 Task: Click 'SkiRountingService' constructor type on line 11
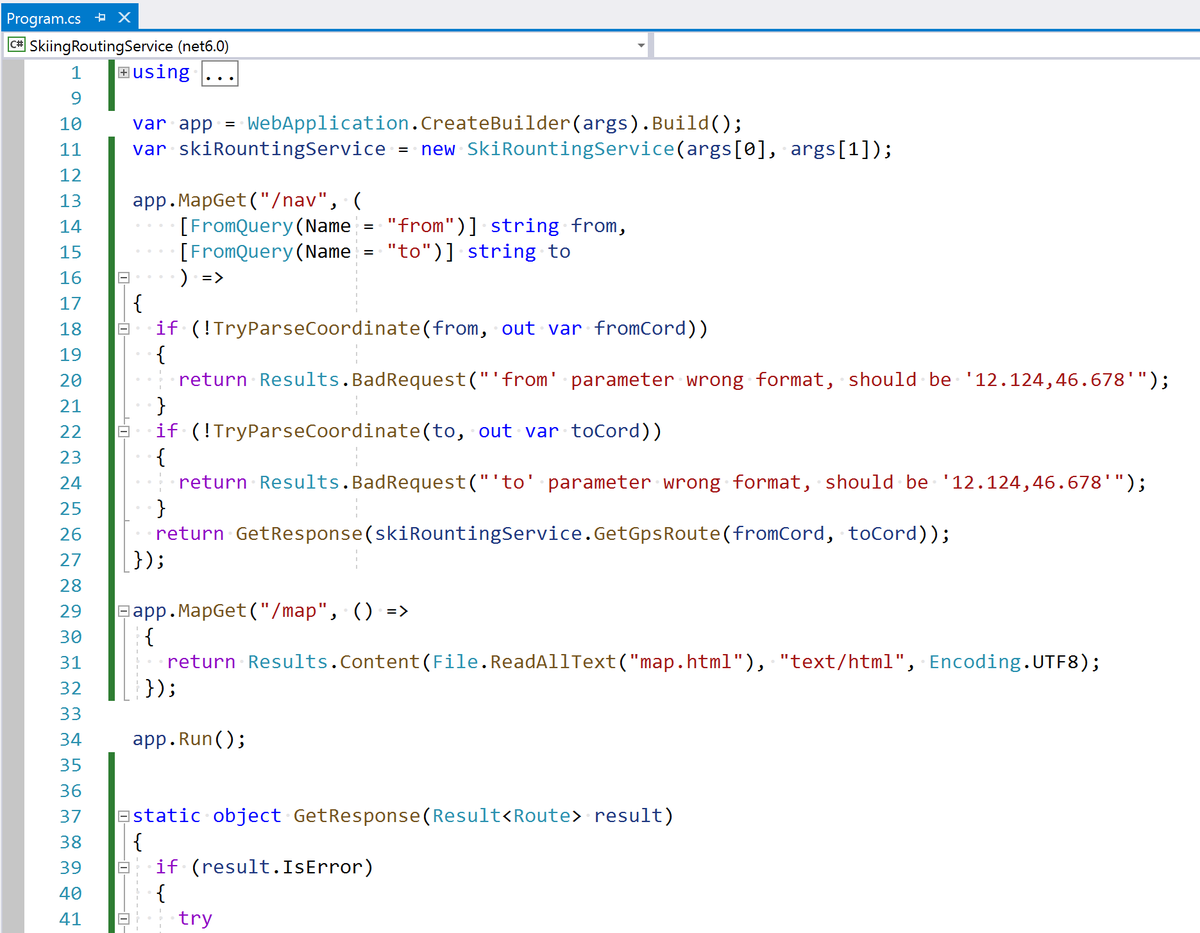coord(571,149)
